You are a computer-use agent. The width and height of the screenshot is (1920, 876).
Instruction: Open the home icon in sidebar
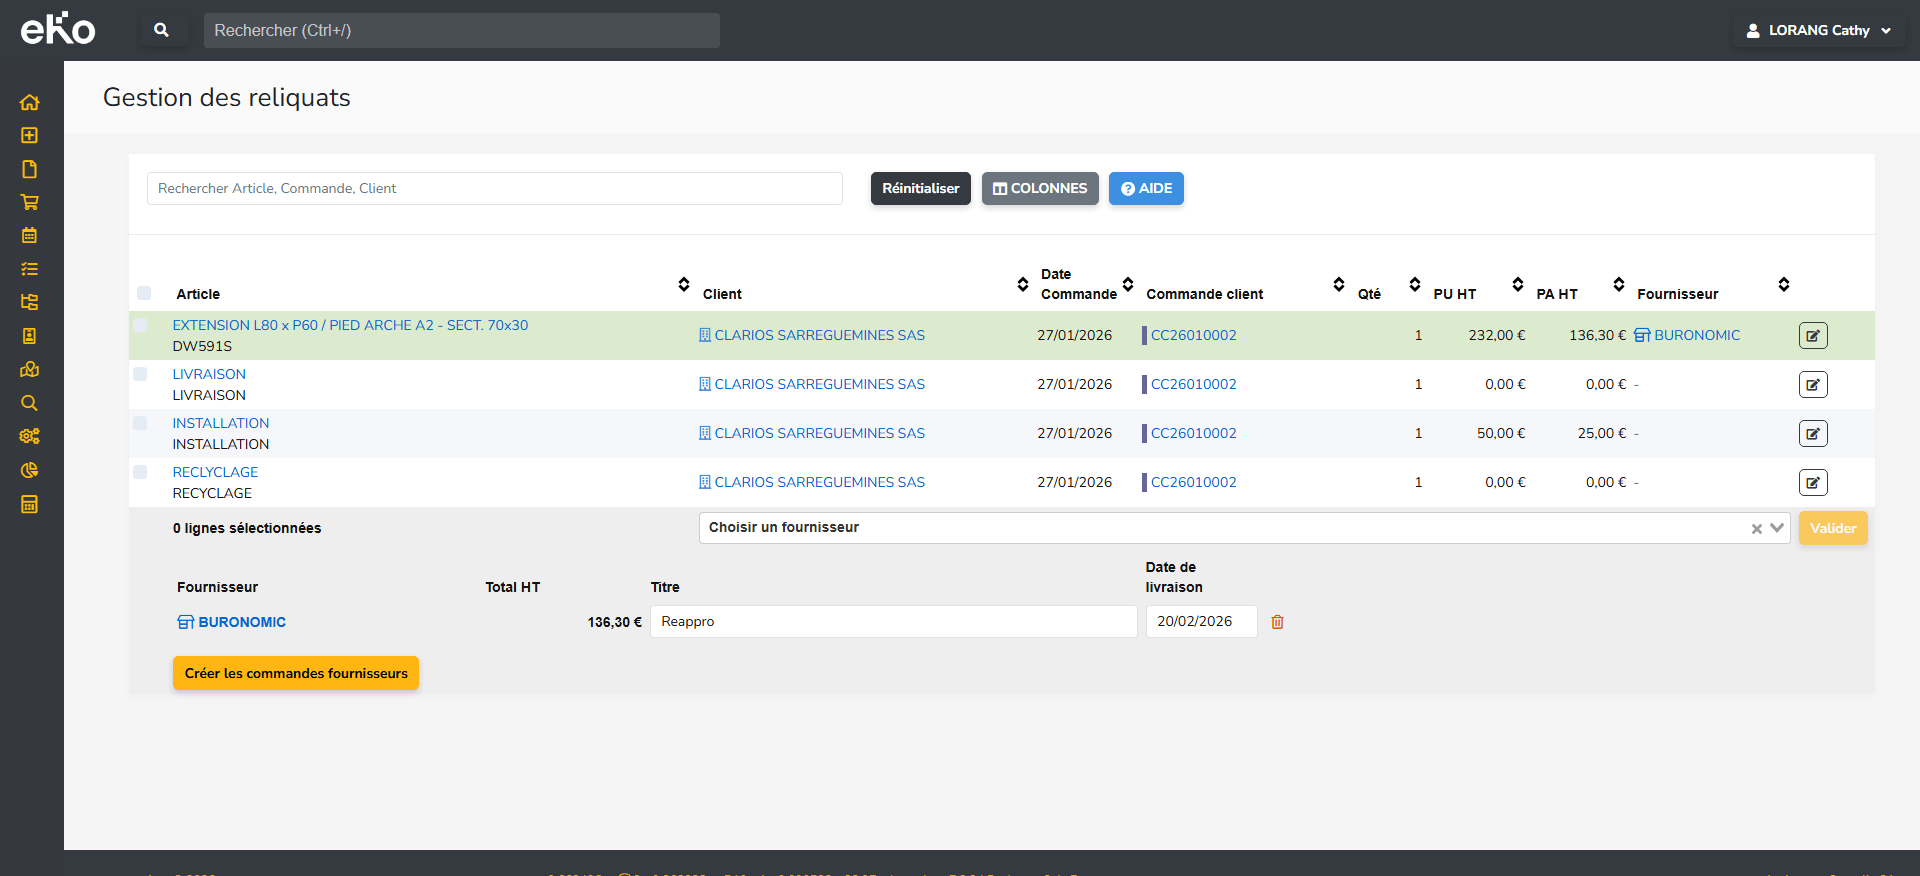click(30, 102)
